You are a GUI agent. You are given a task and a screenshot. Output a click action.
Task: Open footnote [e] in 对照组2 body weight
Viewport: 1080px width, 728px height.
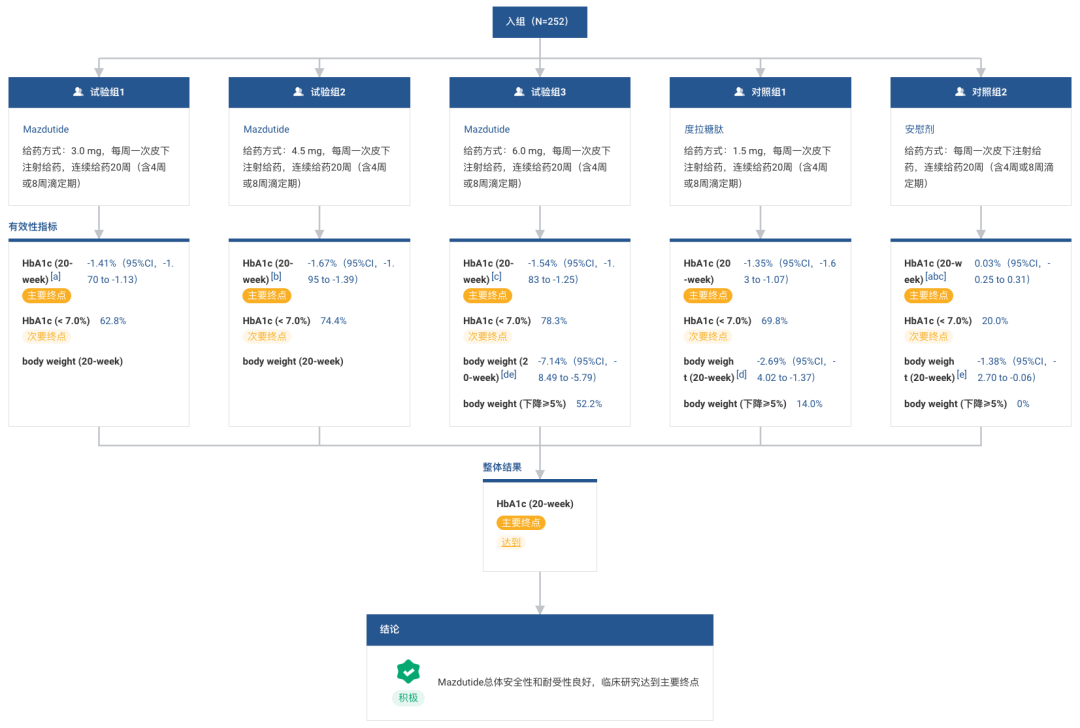point(962,374)
